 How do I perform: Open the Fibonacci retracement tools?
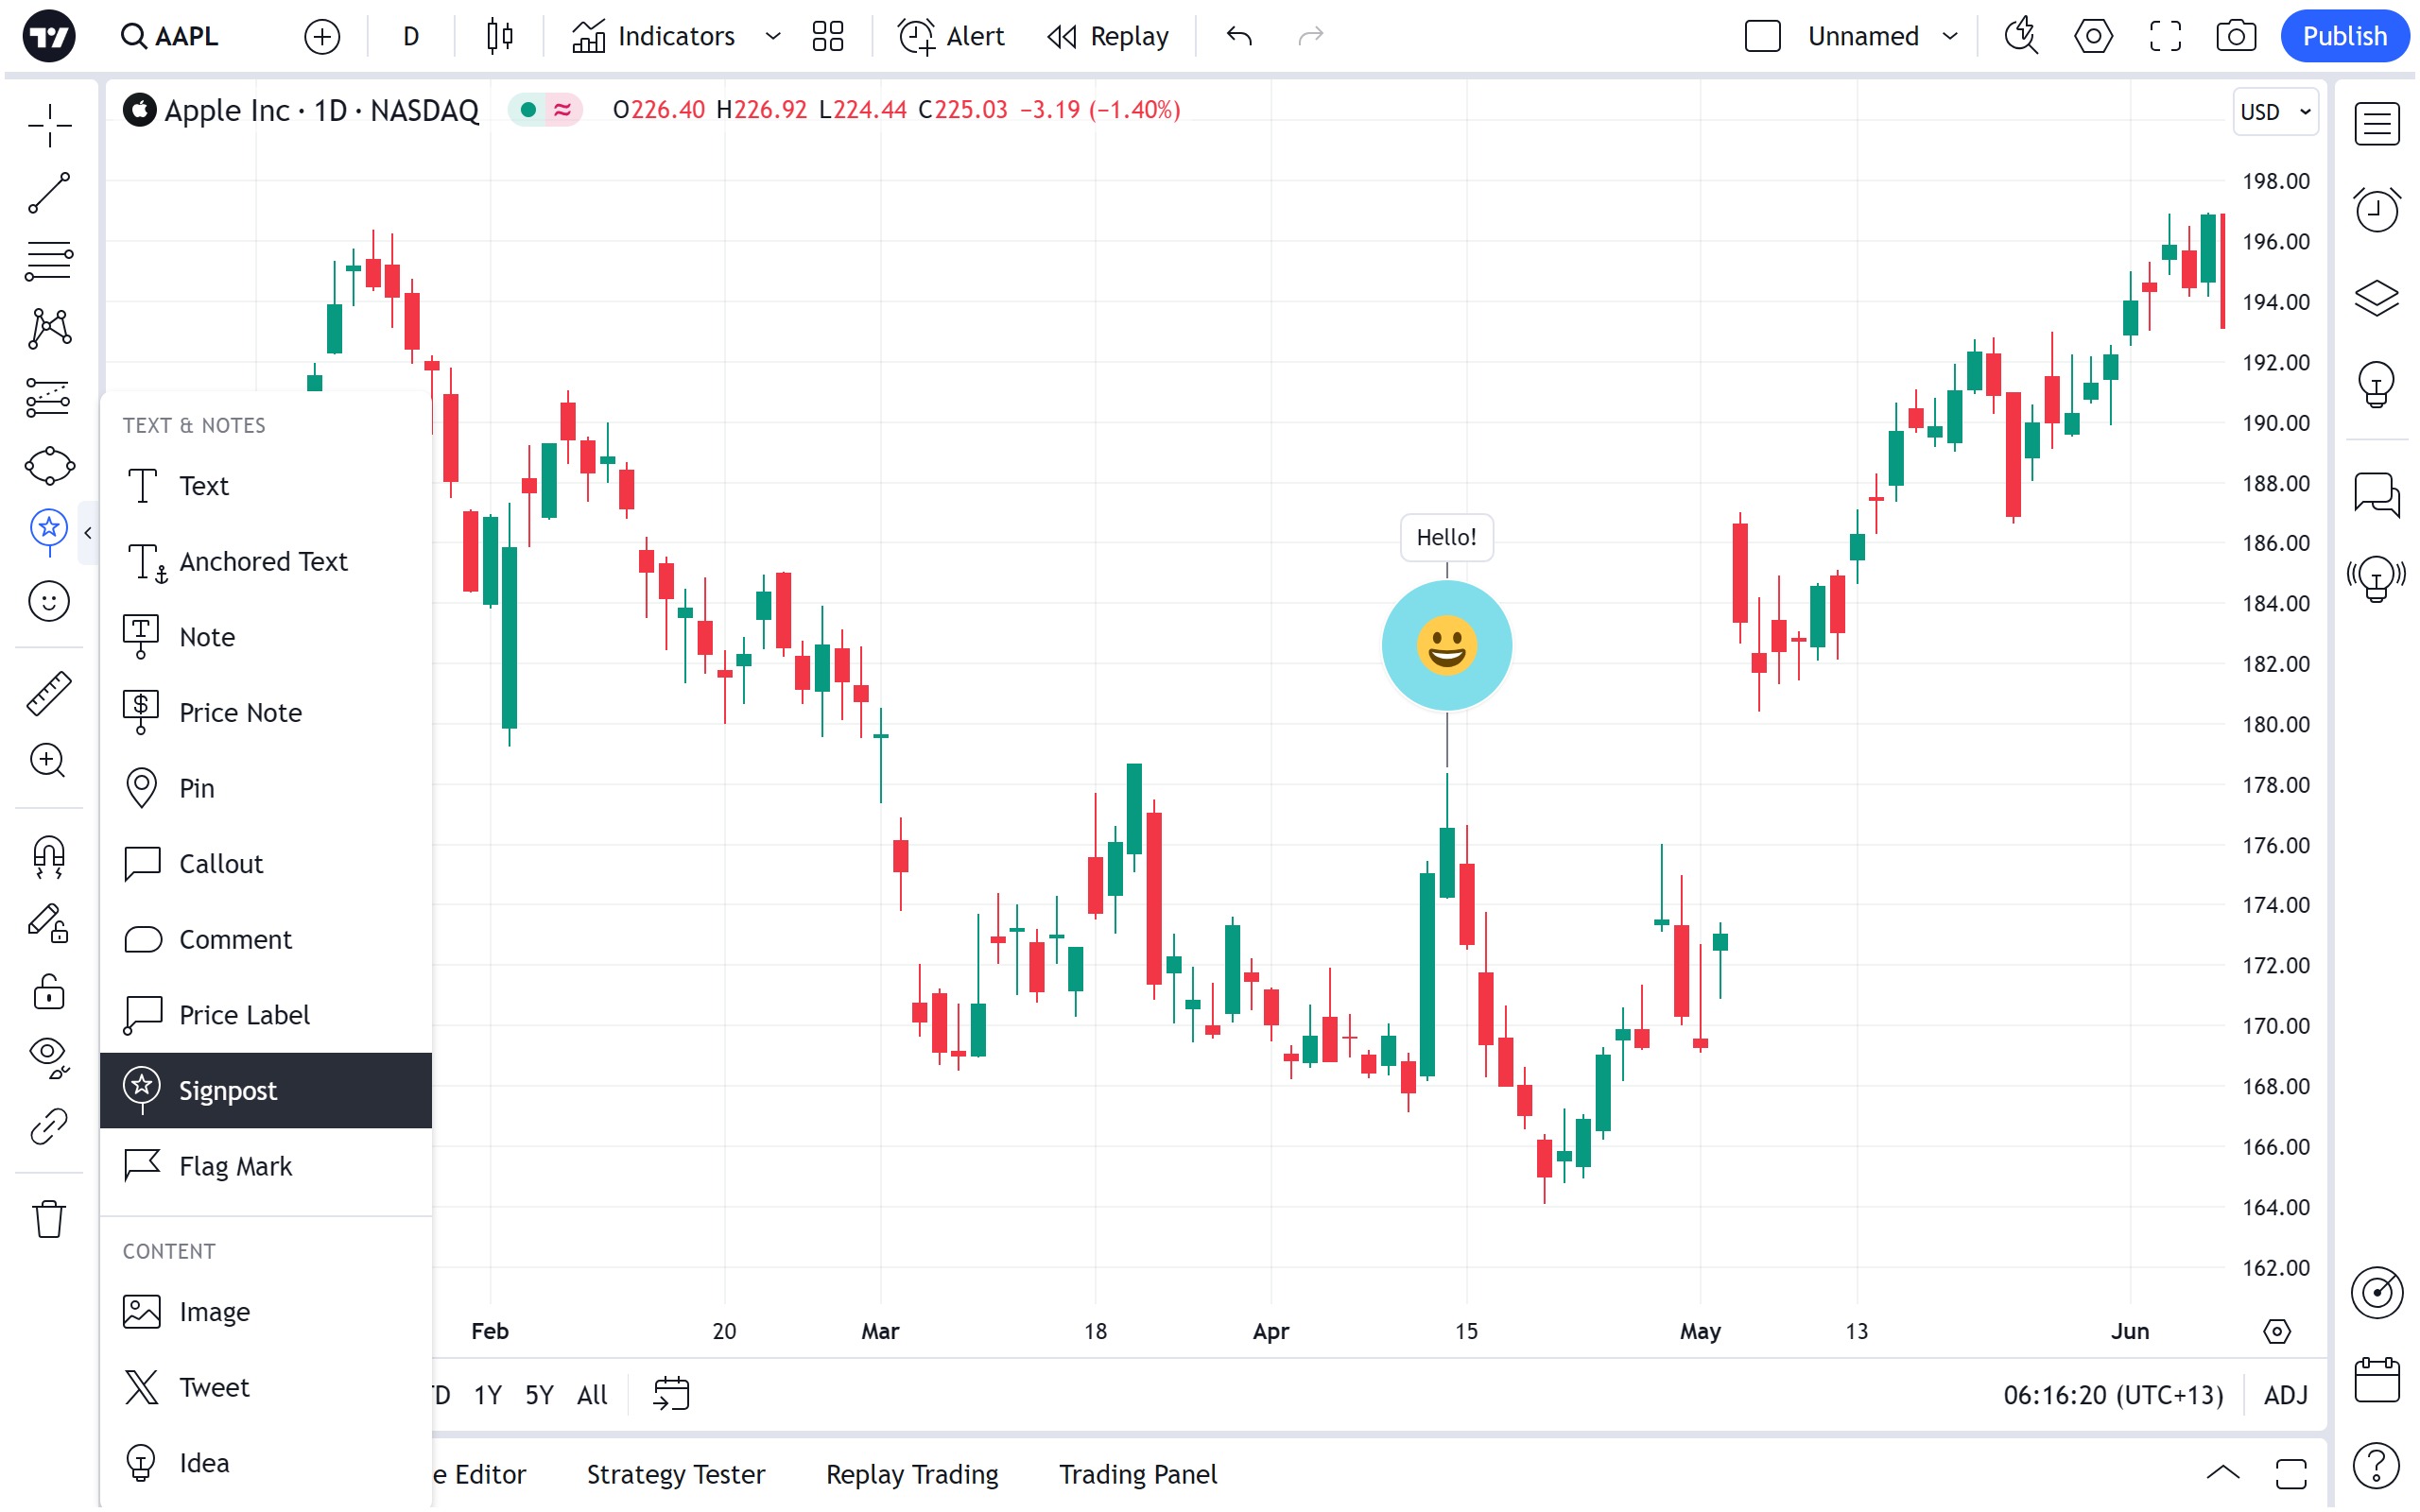tap(48, 261)
